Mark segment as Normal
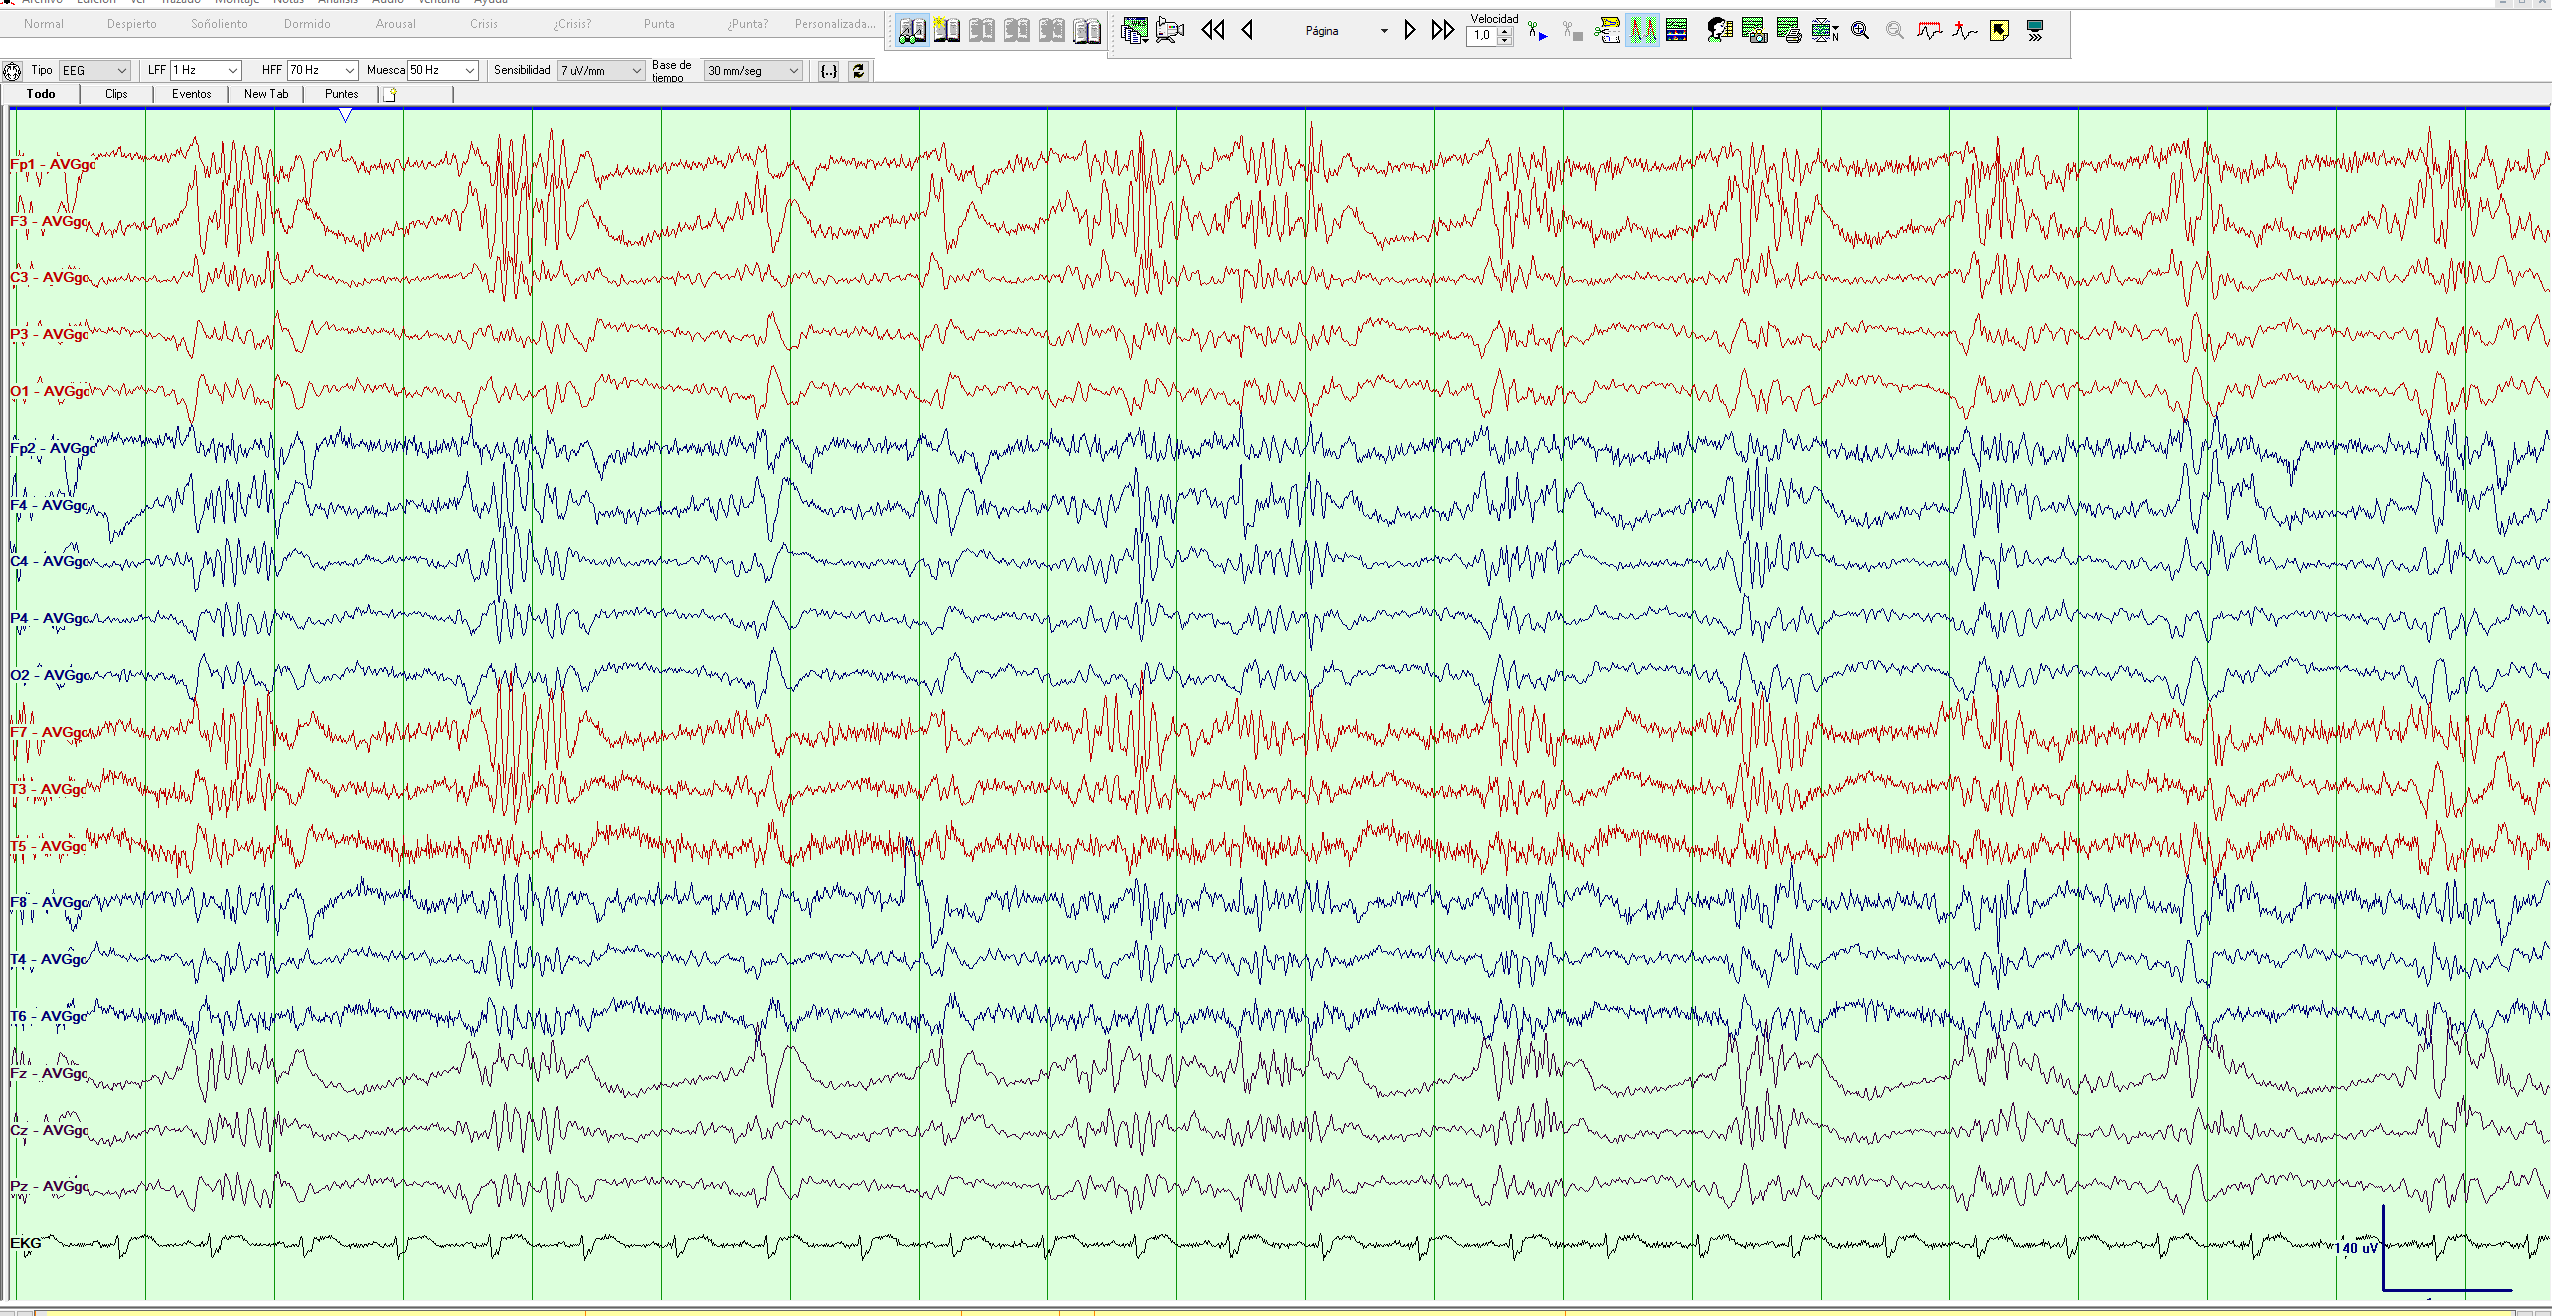Image resolution: width=2552 pixels, height=1316 pixels. 44,24
